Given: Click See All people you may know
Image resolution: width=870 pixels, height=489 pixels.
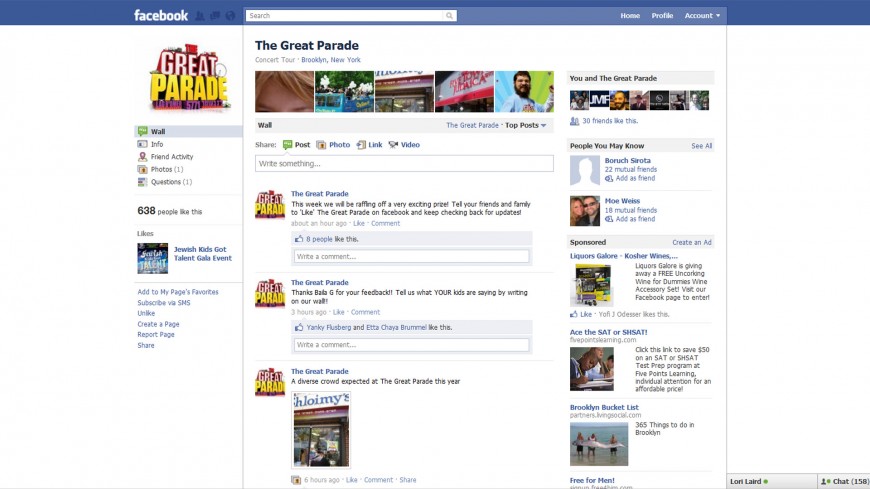Looking at the screenshot, I should click(701, 146).
